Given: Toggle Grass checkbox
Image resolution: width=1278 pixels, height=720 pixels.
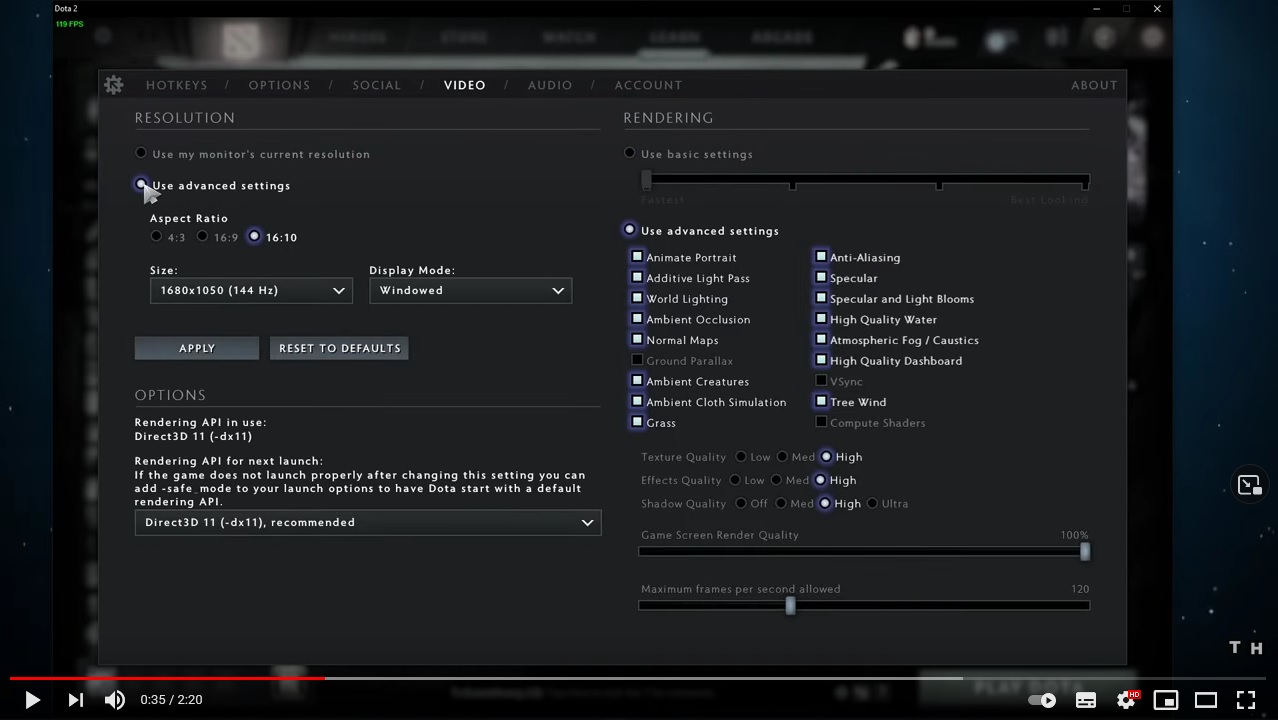Looking at the screenshot, I should coord(637,422).
